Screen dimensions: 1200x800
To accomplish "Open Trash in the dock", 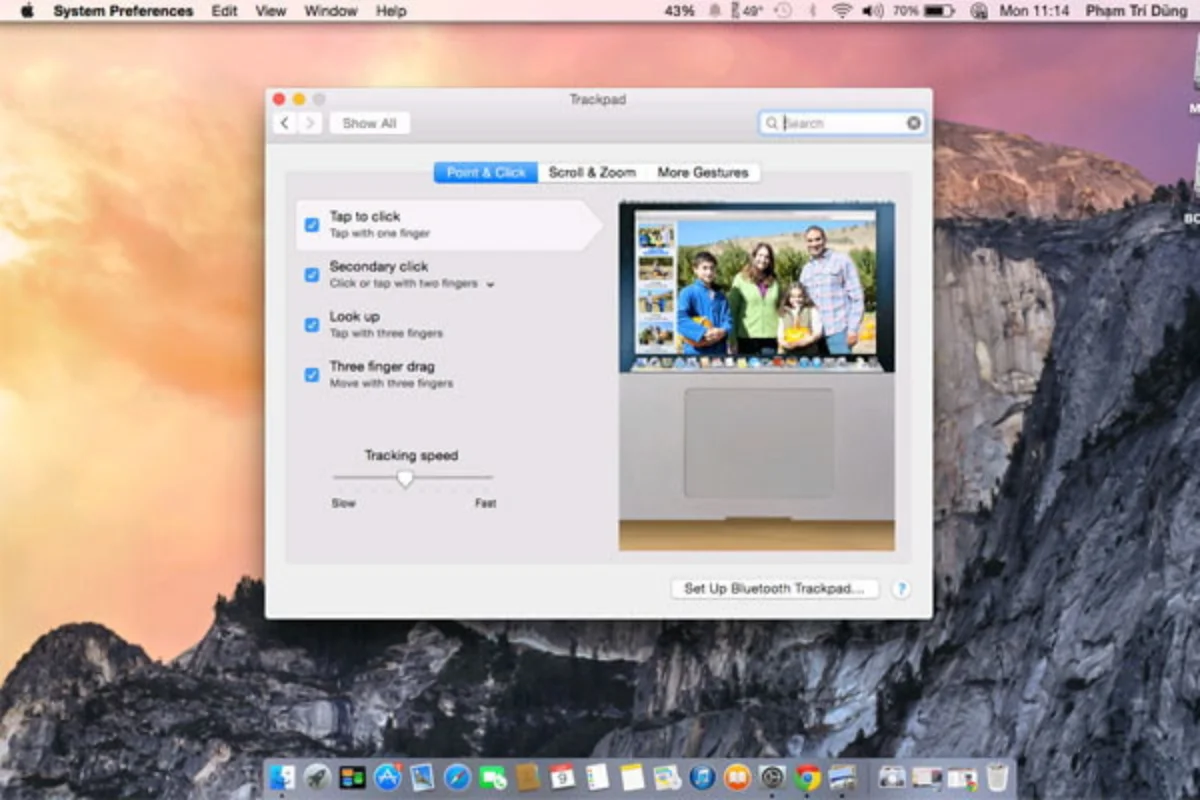I will (x=997, y=777).
